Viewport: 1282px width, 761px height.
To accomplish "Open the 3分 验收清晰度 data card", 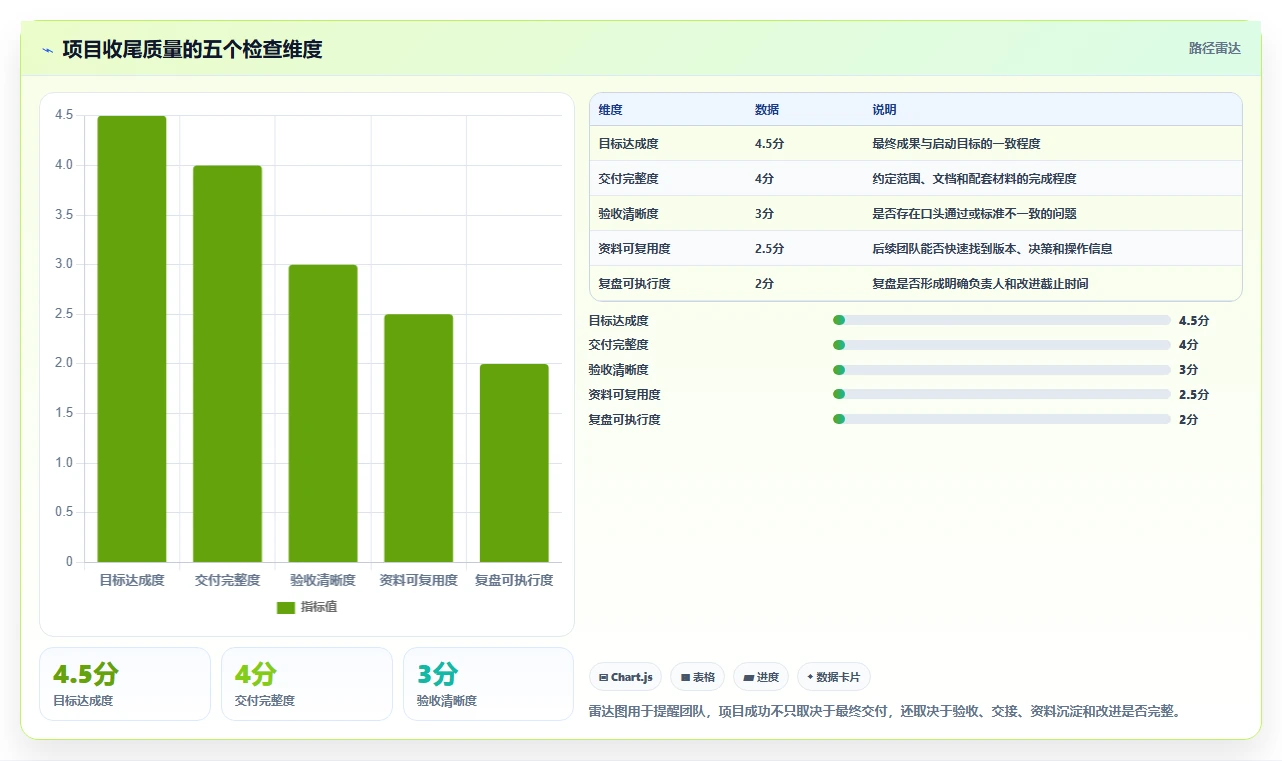I will (489, 684).
